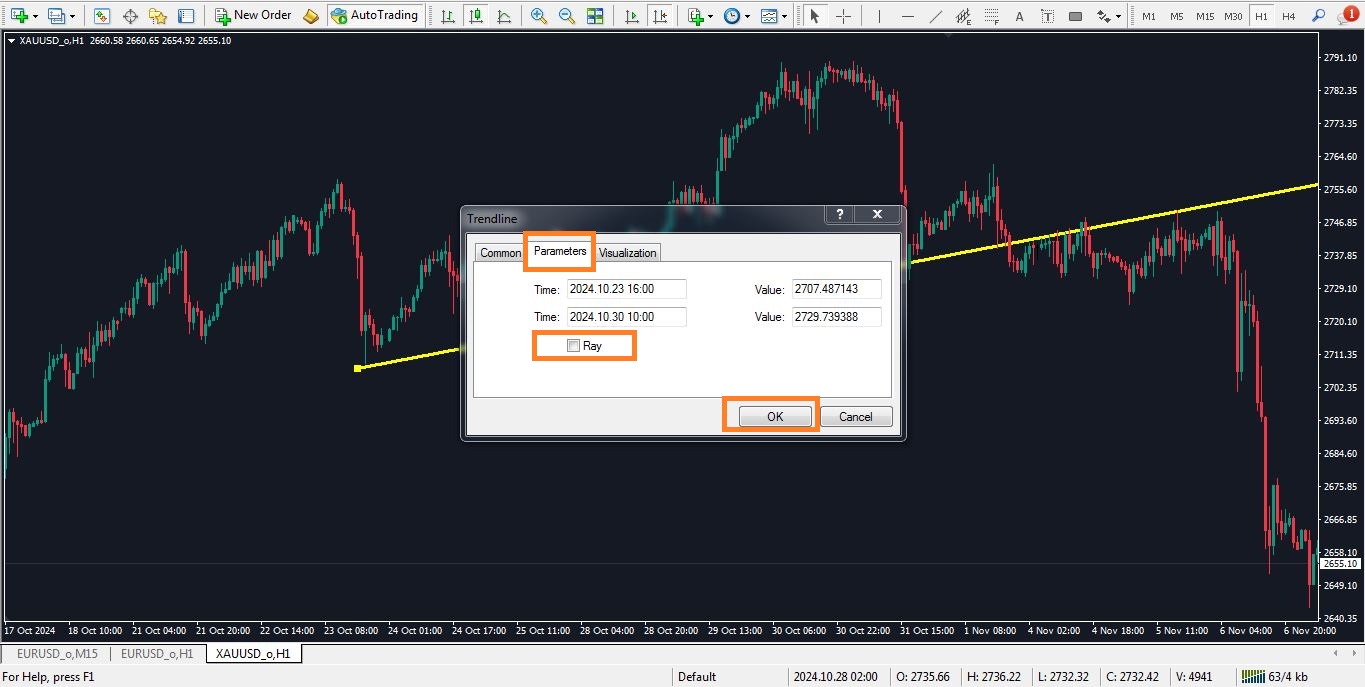Image resolution: width=1365 pixels, height=687 pixels.
Task: Switch to the Common tab
Action: point(499,253)
